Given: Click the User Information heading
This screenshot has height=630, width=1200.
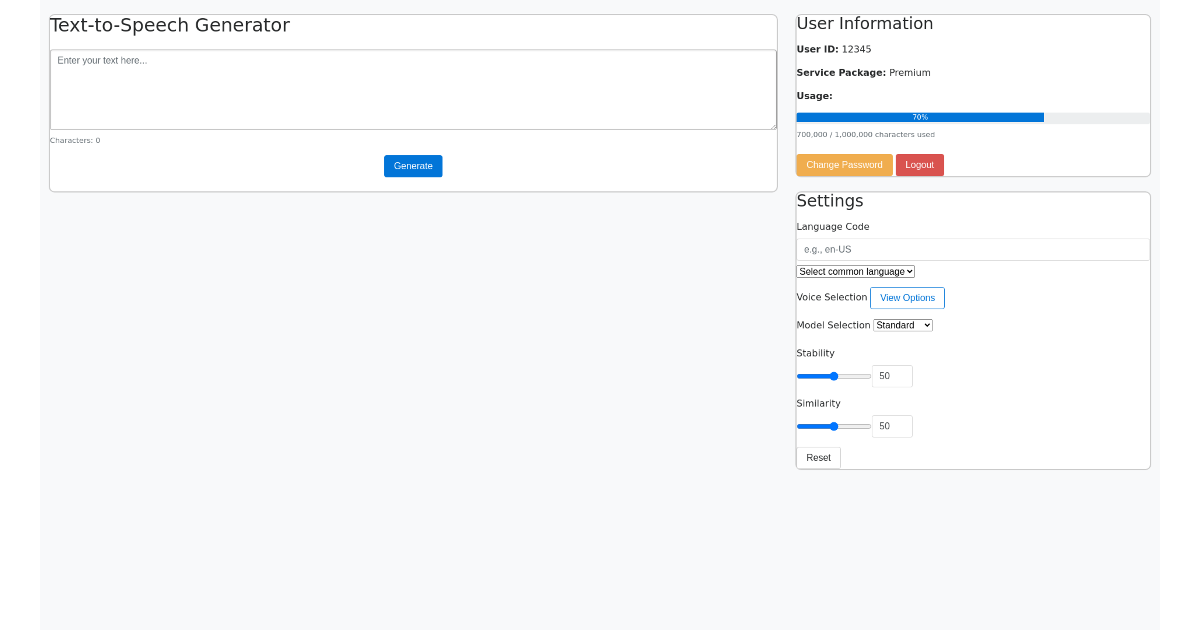Looking at the screenshot, I should click(x=865, y=24).
